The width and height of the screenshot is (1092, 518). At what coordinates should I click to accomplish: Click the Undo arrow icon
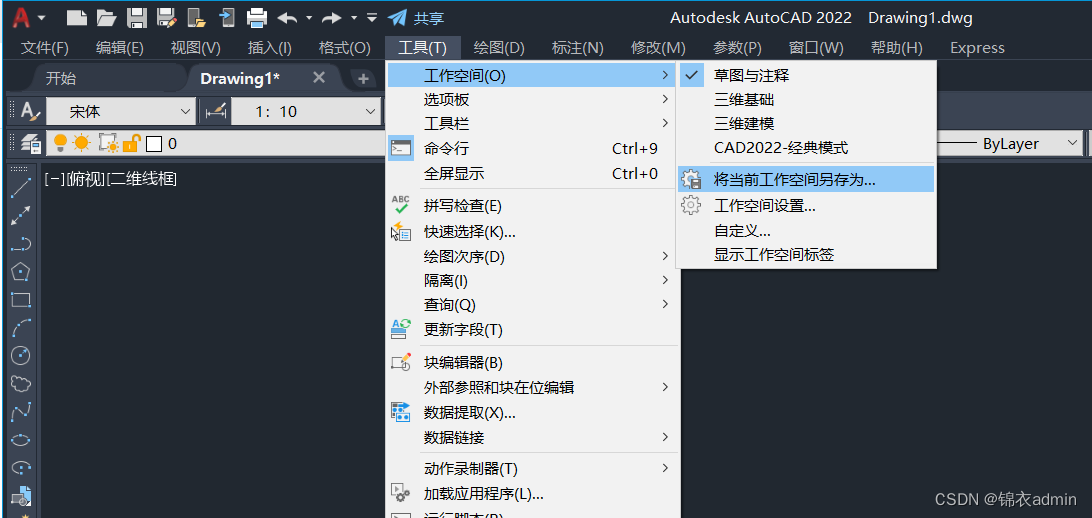click(x=288, y=17)
